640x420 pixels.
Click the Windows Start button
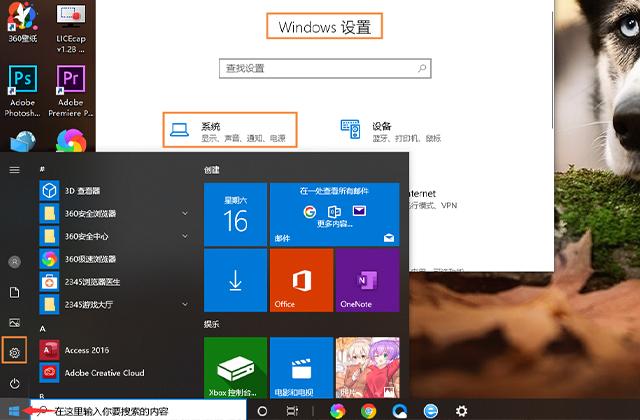click(11, 410)
